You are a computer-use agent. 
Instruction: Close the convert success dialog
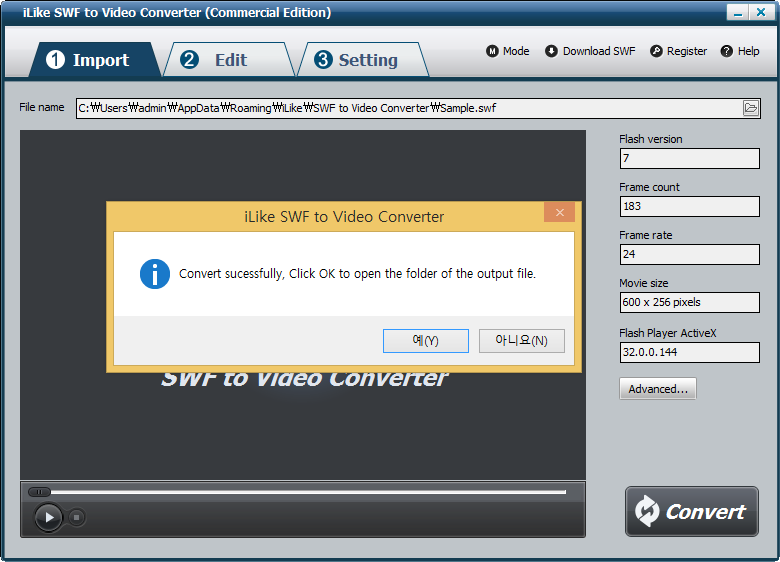[560, 212]
